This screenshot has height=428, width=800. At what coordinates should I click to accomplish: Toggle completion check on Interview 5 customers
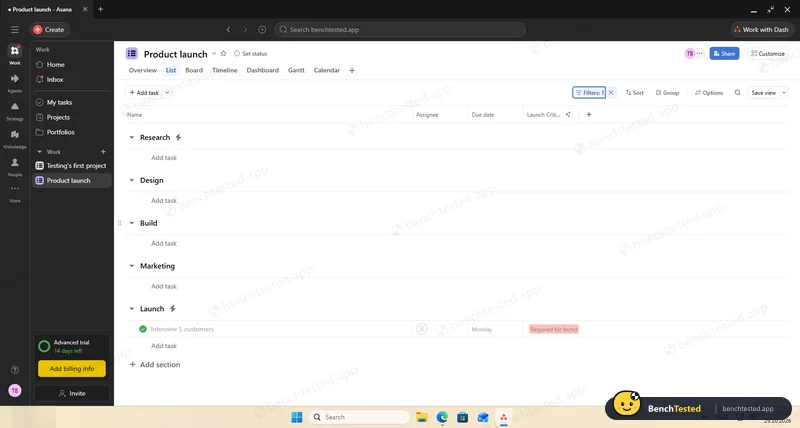[x=143, y=329]
